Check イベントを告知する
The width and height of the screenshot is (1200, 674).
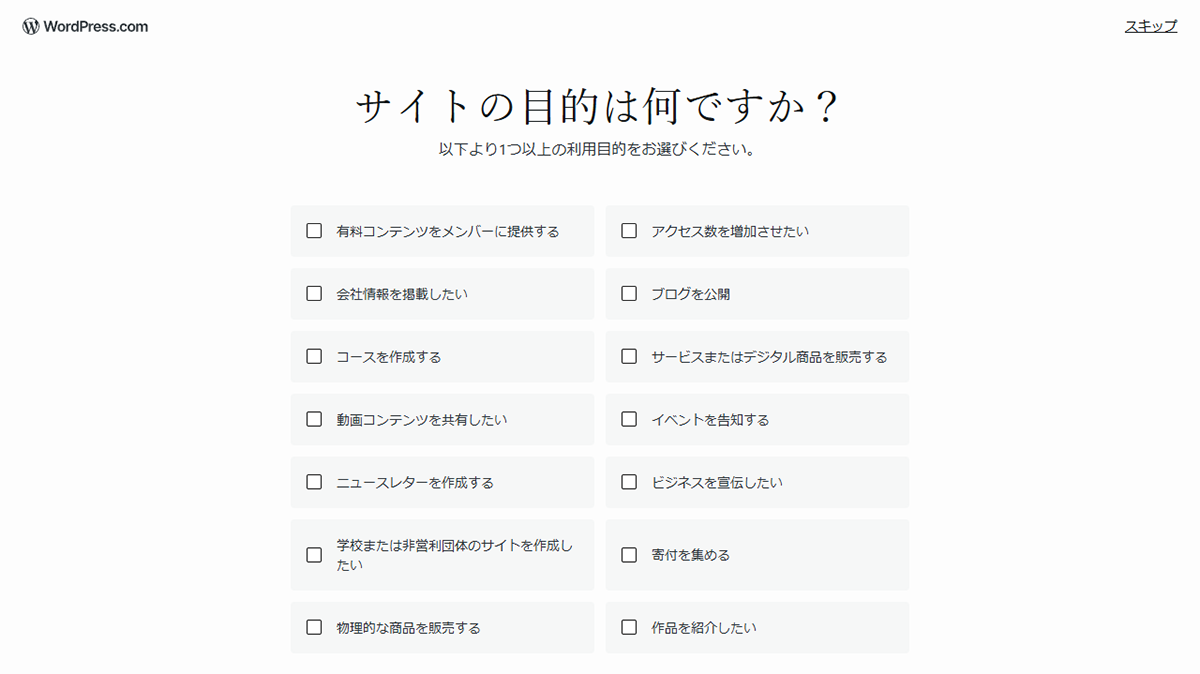(629, 419)
